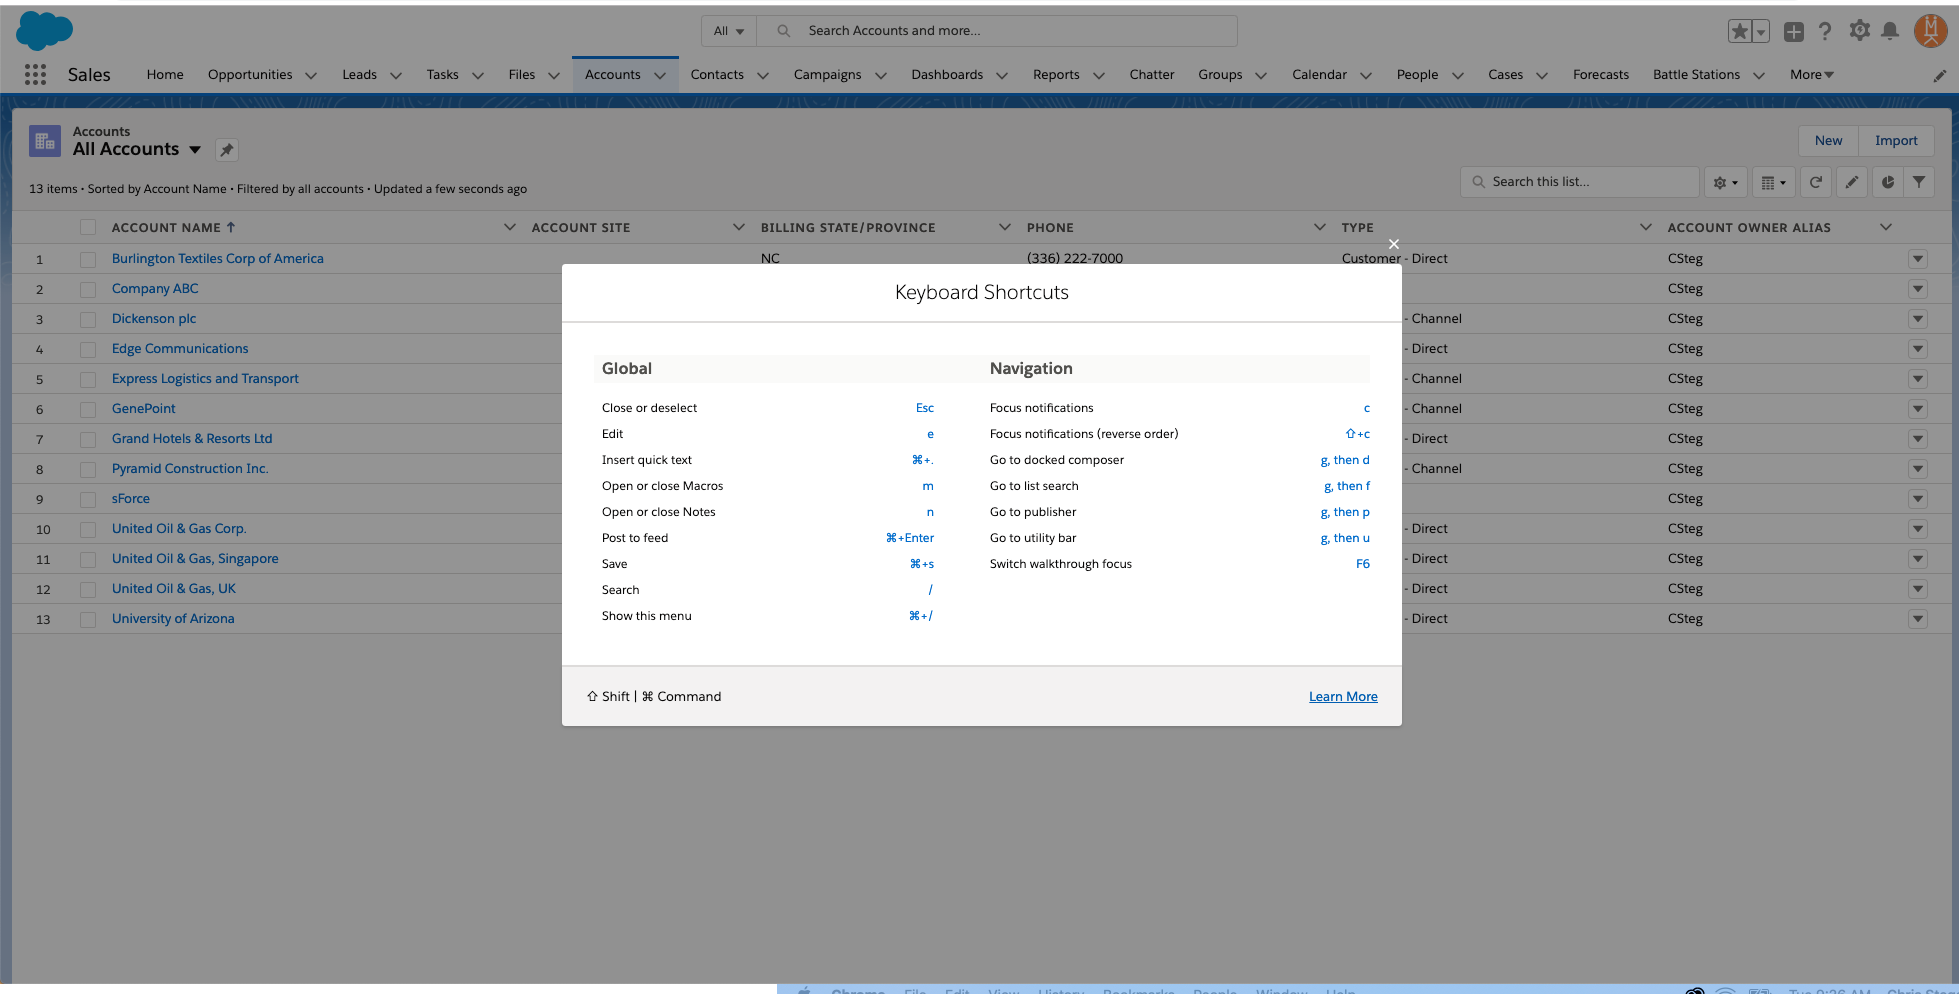1959x994 pixels.
Task: Open the App Launcher waffle icon
Action: [x=35, y=74]
